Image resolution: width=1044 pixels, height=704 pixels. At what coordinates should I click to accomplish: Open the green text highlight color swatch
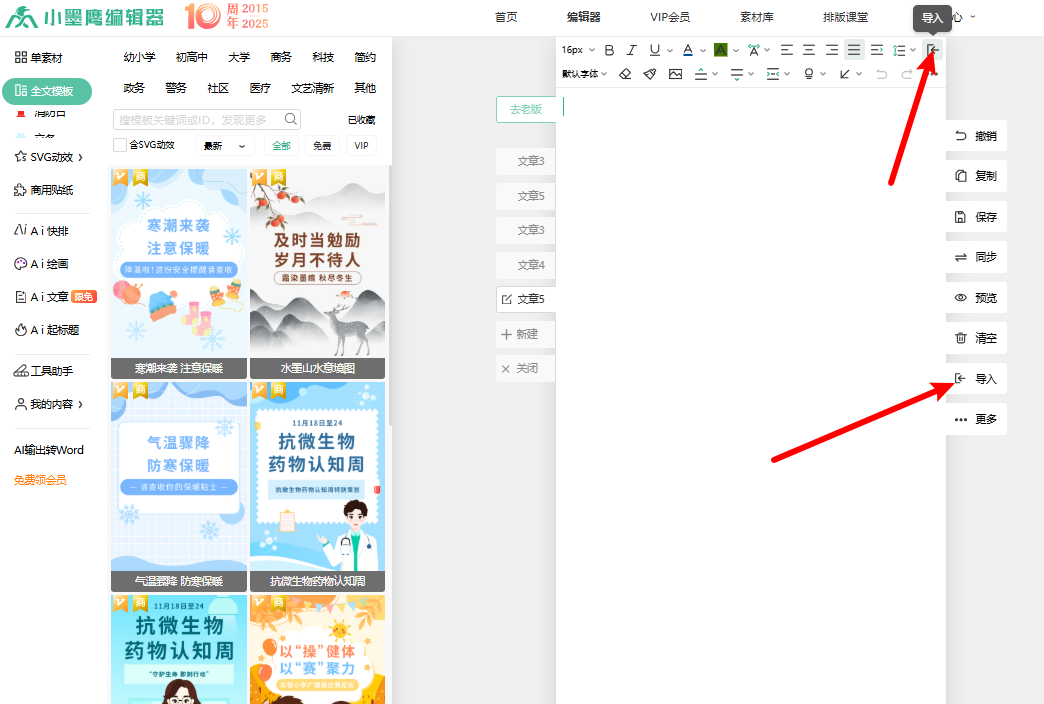click(x=720, y=50)
